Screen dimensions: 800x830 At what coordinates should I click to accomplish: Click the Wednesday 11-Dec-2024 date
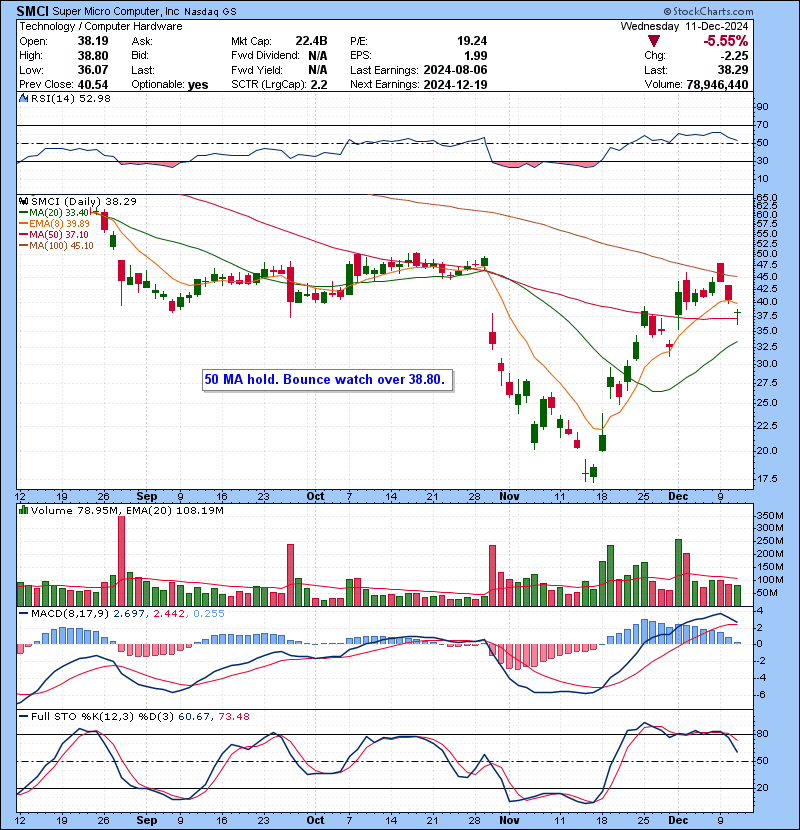684,26
